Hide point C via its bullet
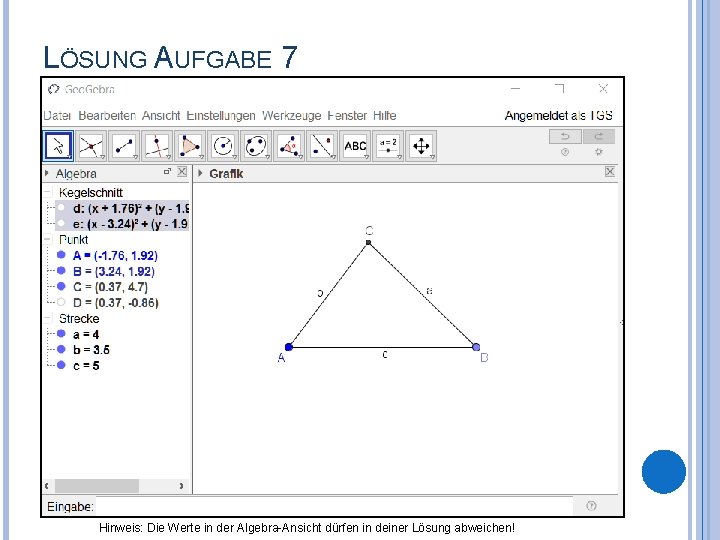The image size is (720, 540). (x=61, y=286)
